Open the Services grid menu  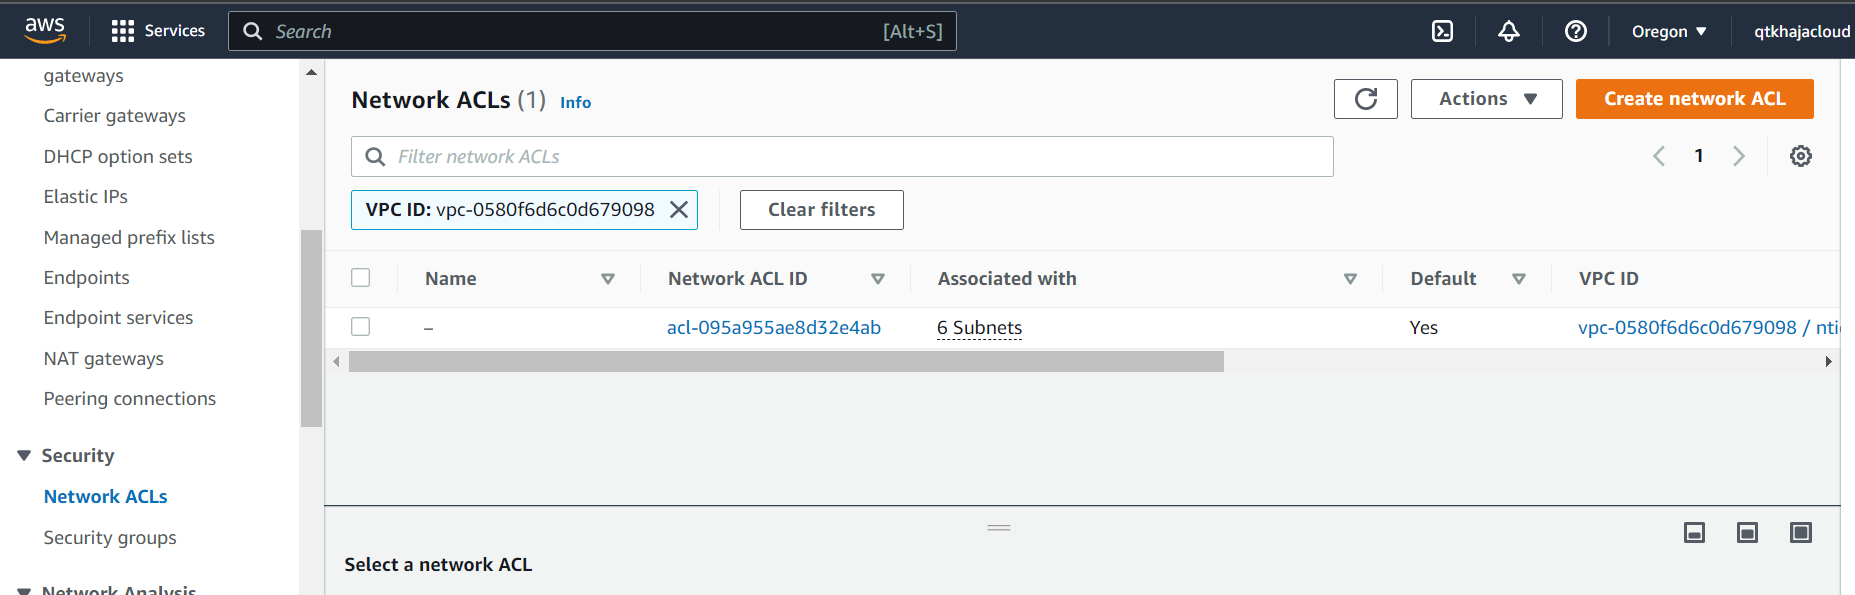pyautogui.click(x=122, y=31)
